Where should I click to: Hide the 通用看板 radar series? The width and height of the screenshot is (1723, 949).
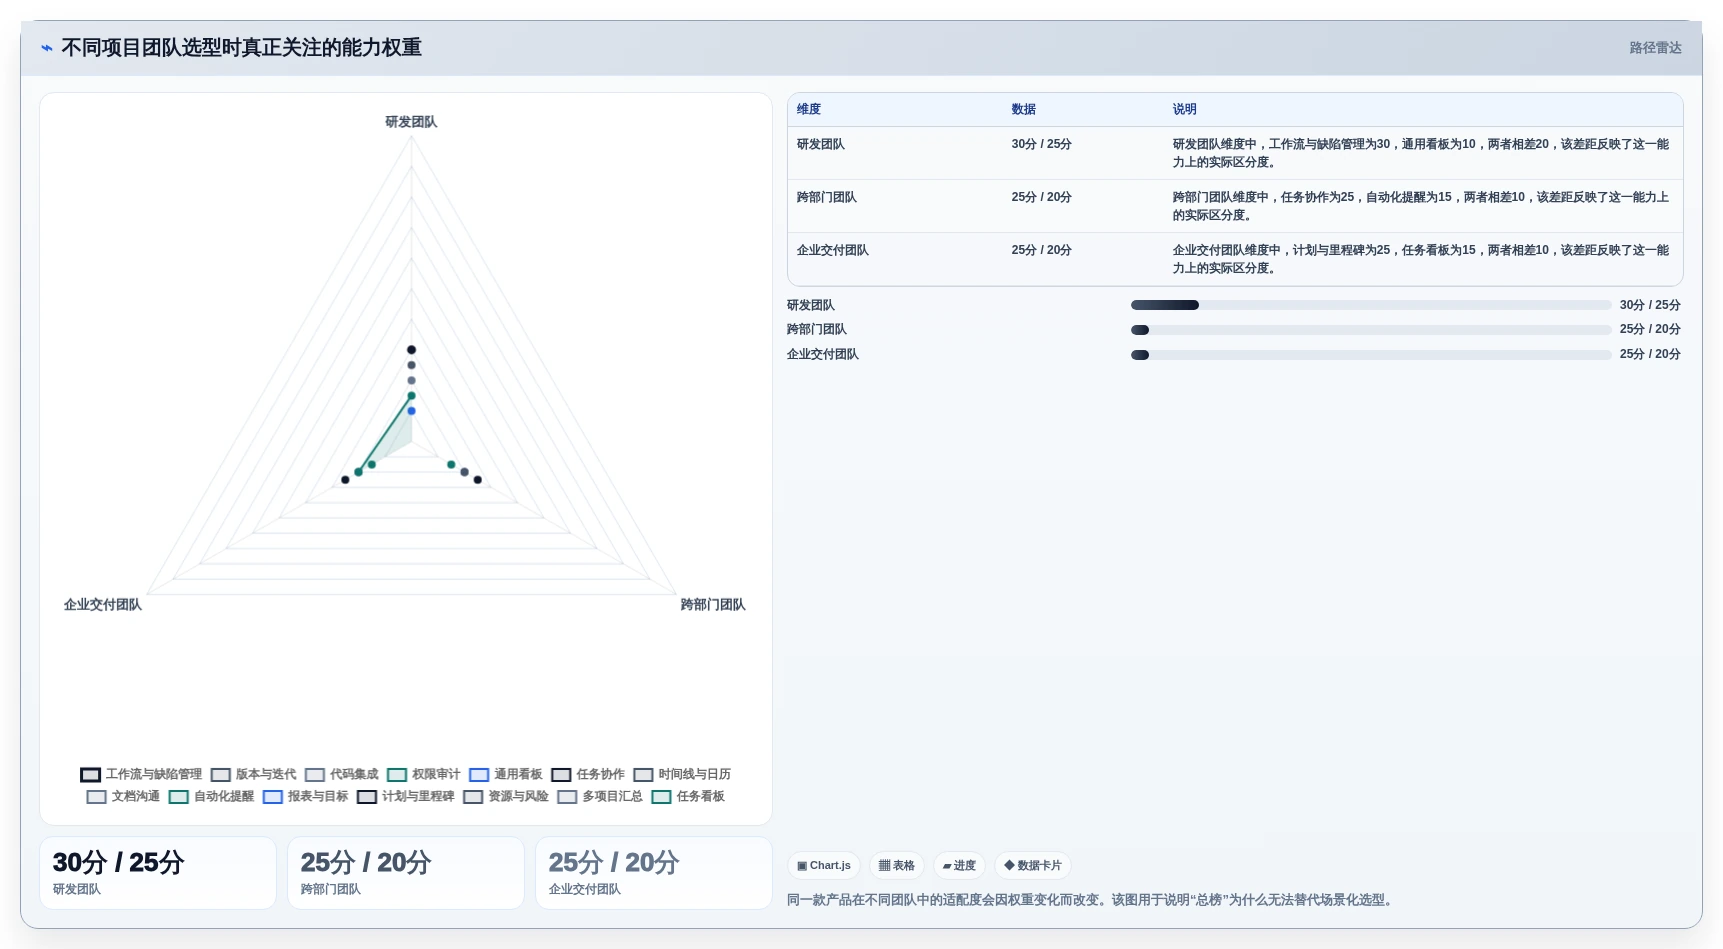pos(505,774)
